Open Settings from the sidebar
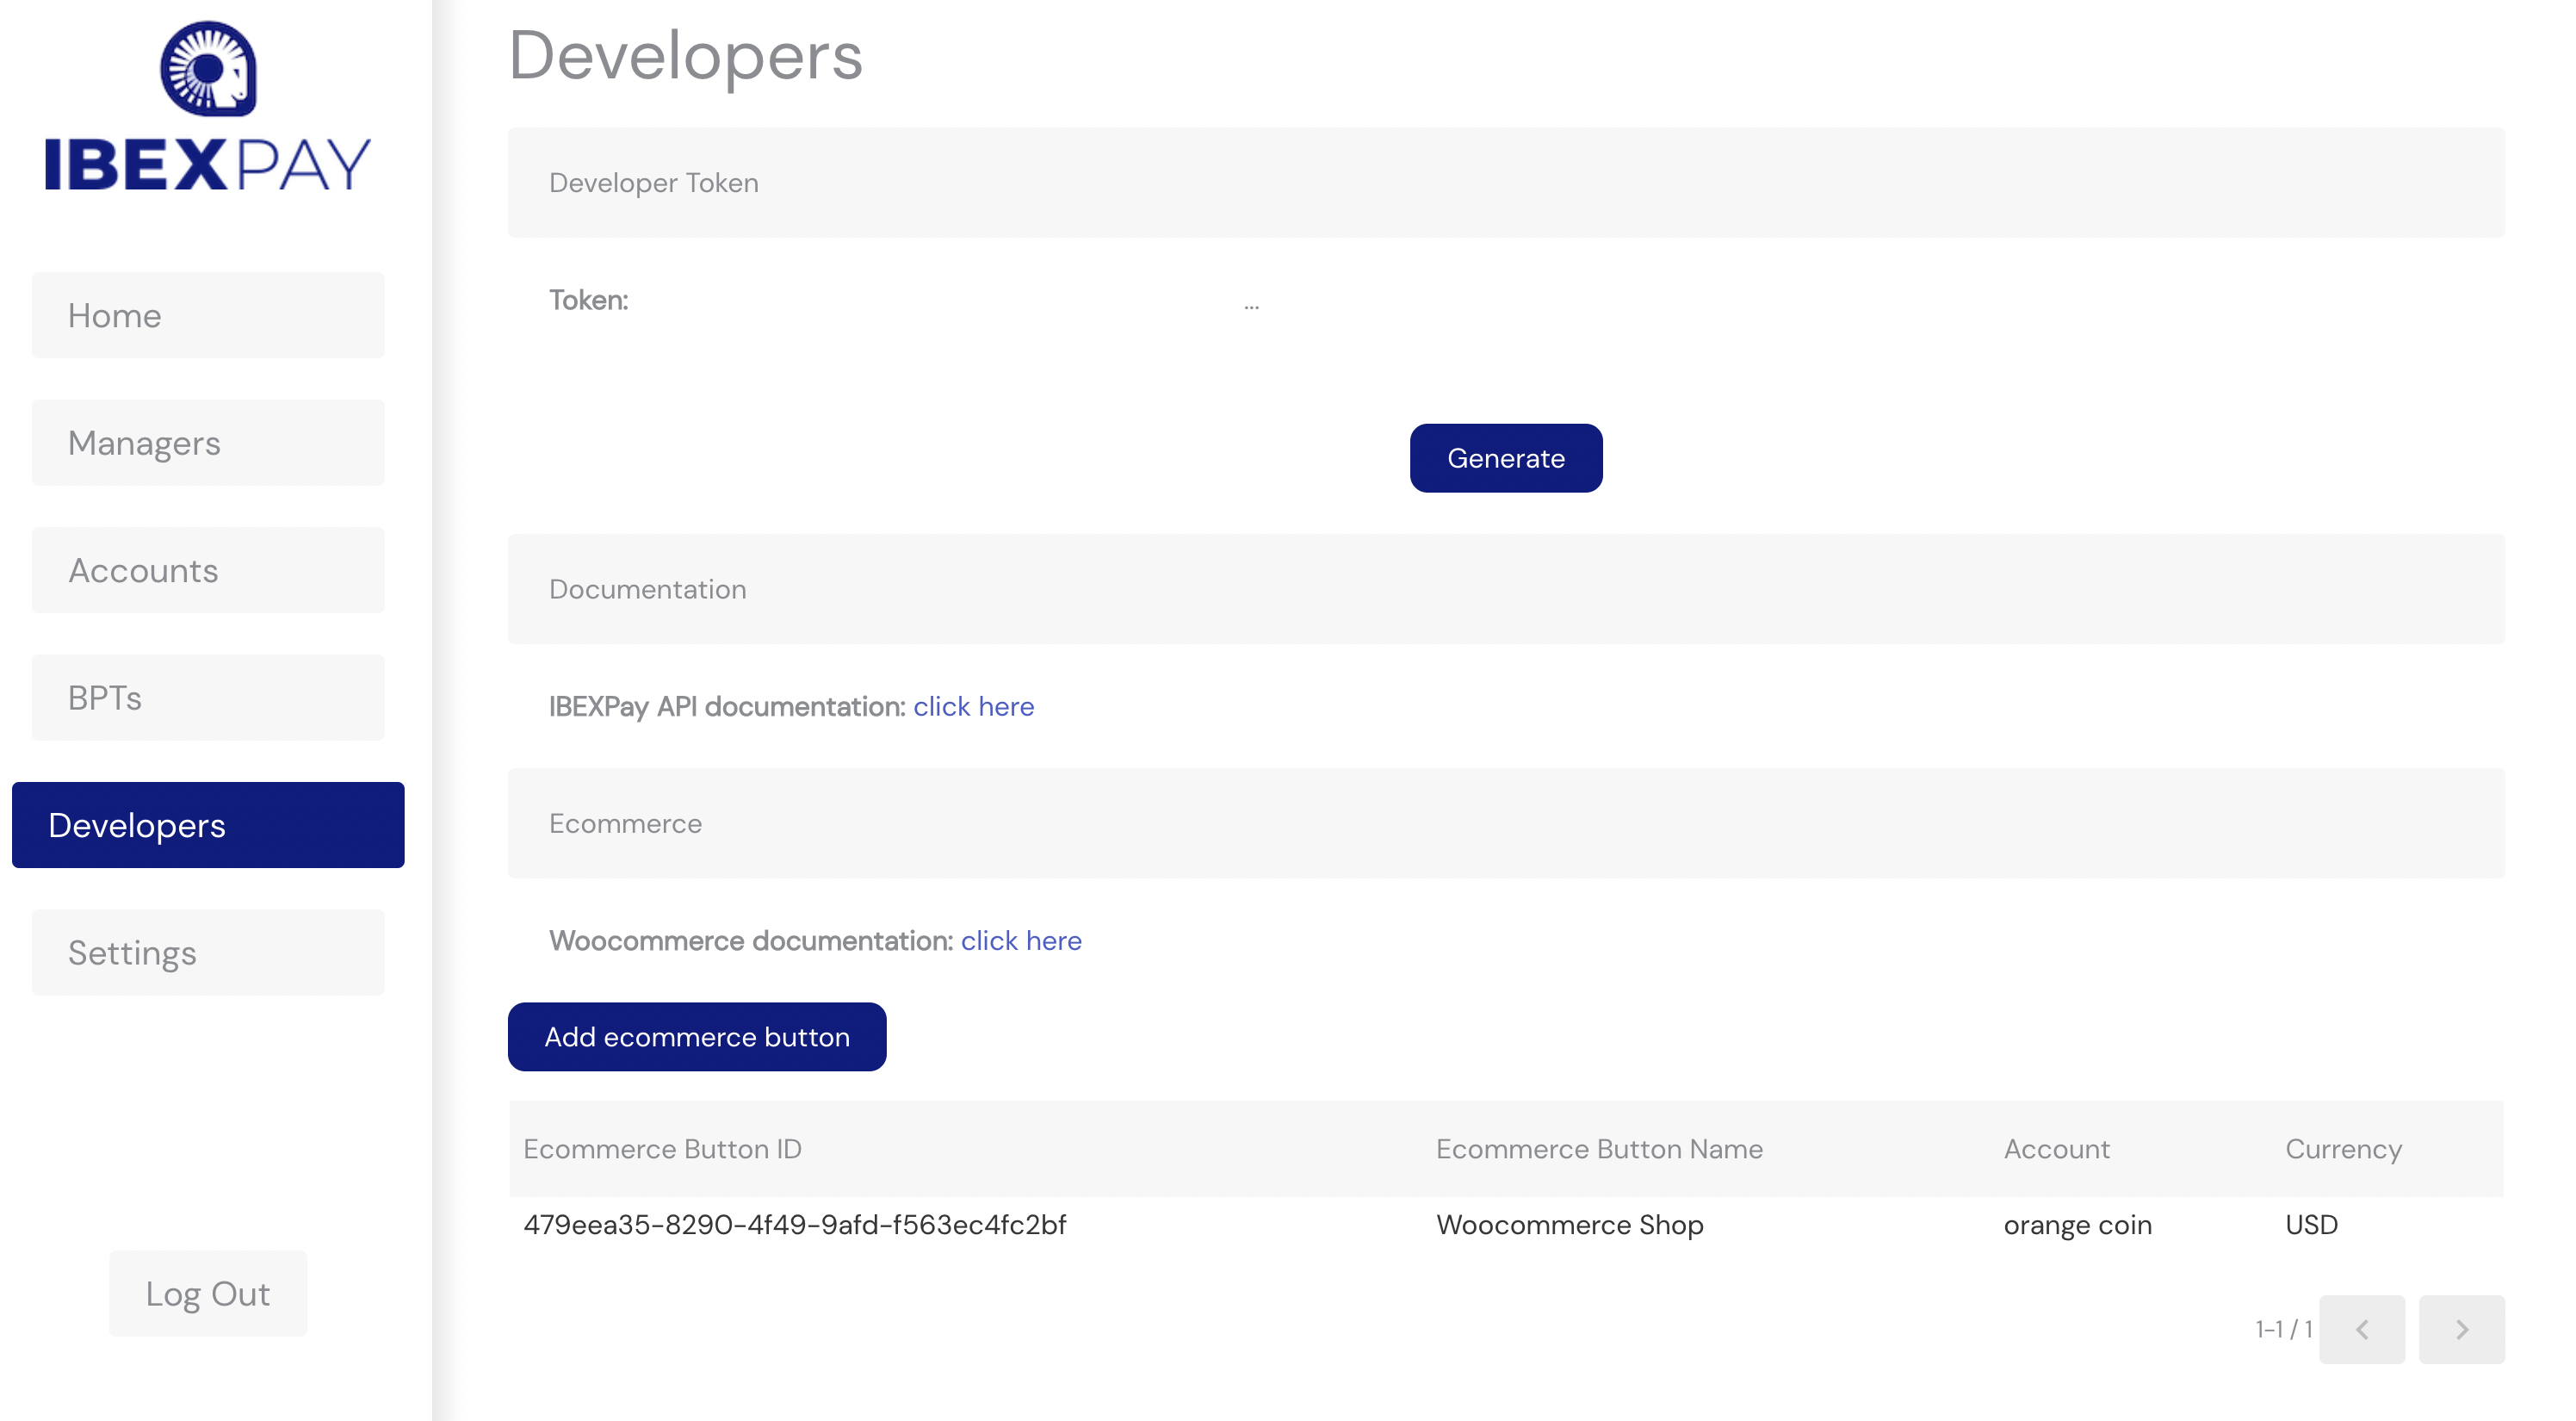This screenshot has width=2576, height=1421. click(x=208, y=952)
